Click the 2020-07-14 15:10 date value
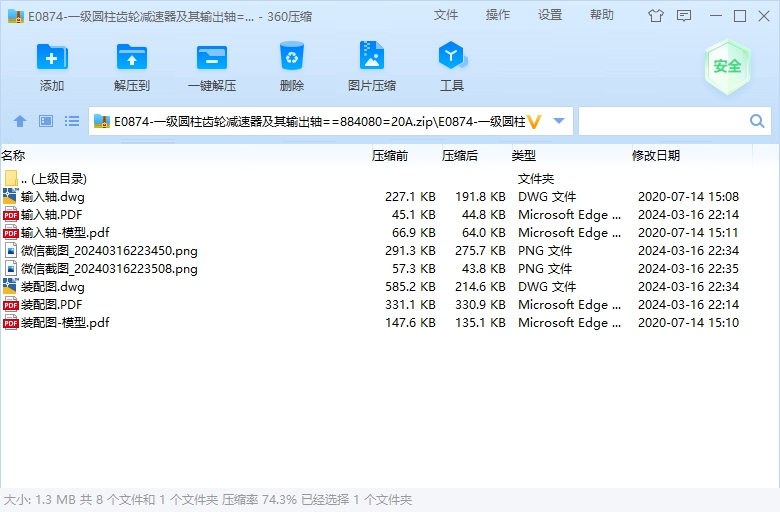Image resolution: width=780 pixels, height=512 pixels. (x=688, y=322)
